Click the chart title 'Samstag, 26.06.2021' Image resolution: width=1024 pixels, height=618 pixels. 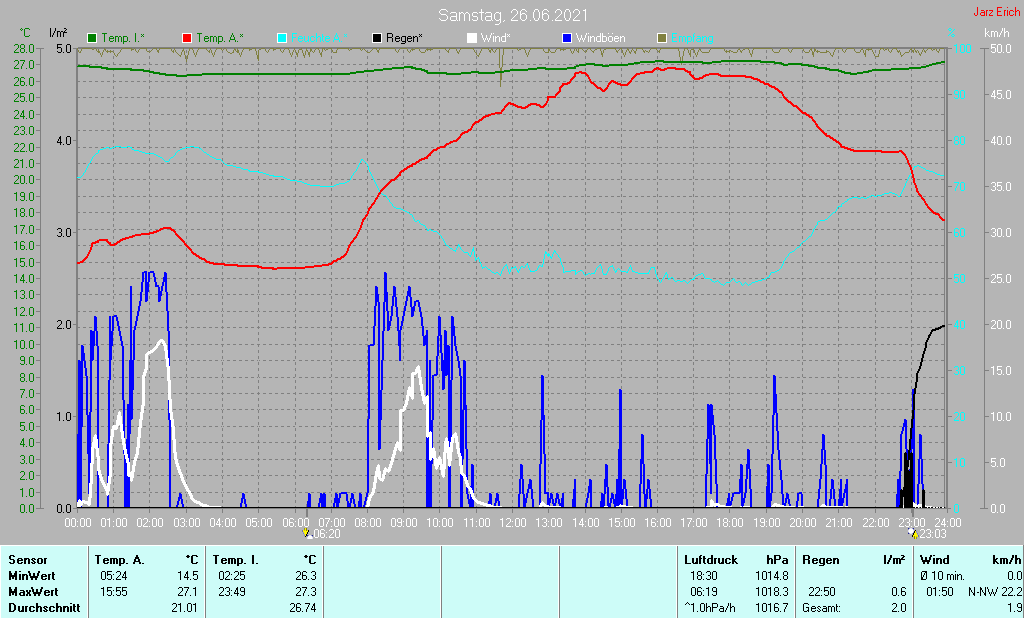point(513,15)
